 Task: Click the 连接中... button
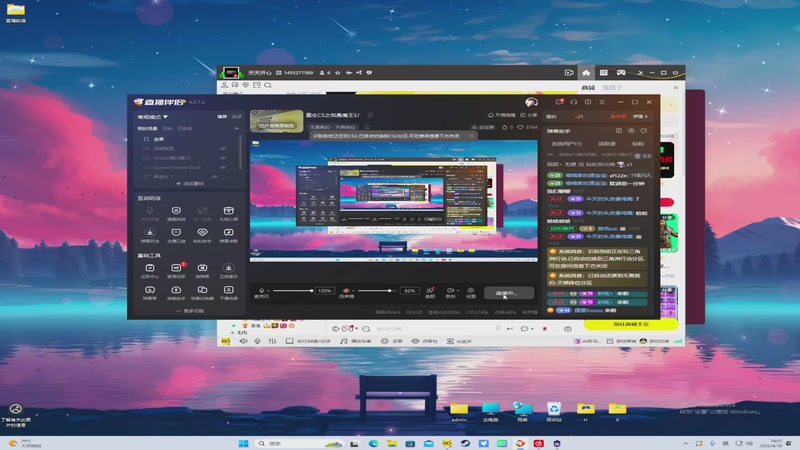pos(508,293)
